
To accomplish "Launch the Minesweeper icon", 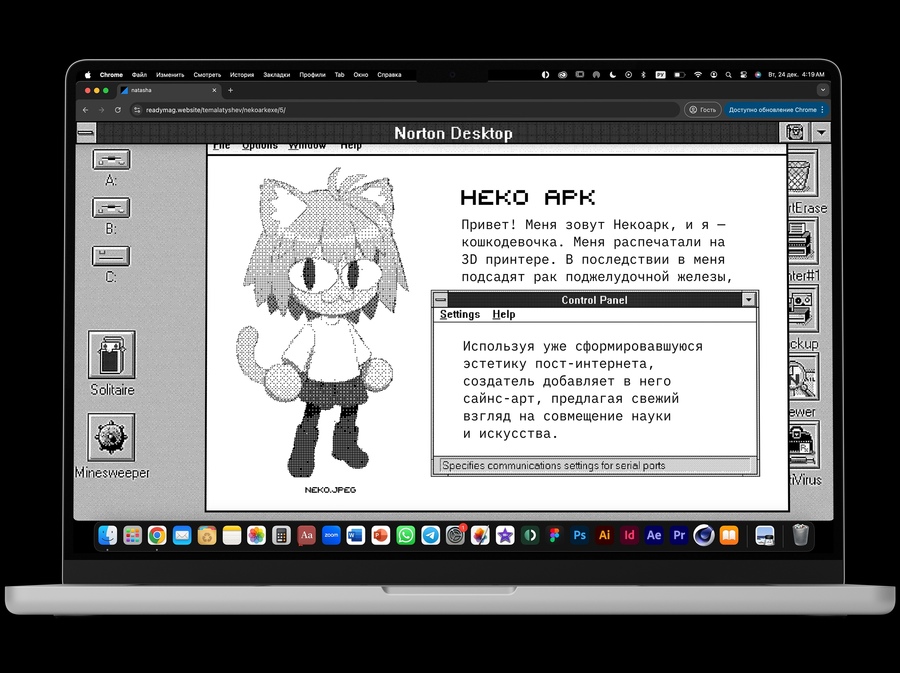I will pyautogui.click(x=111, y=437).
